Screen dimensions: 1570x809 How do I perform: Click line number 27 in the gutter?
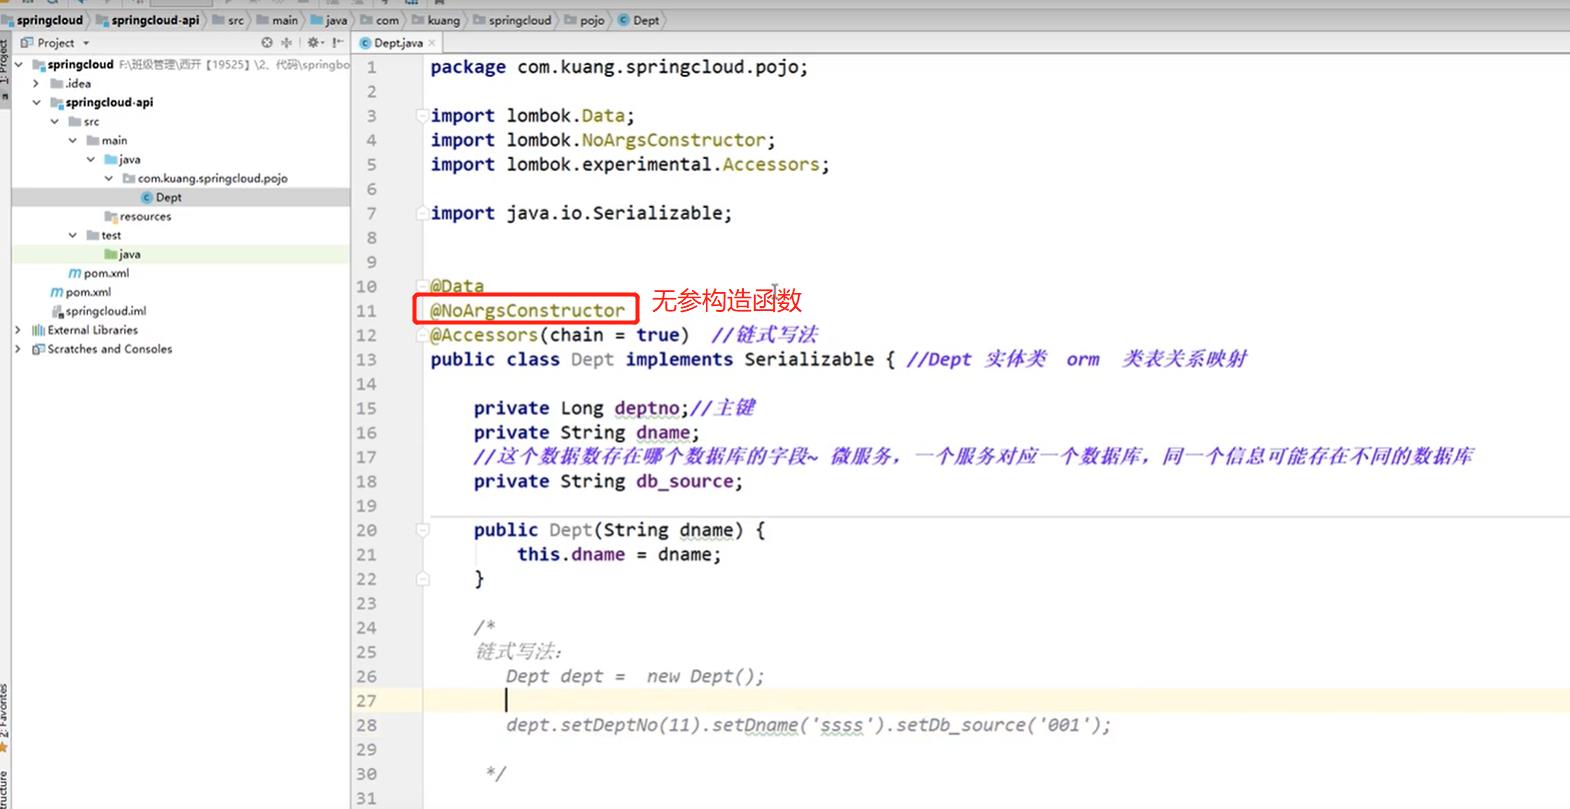[x=366, y=701]
